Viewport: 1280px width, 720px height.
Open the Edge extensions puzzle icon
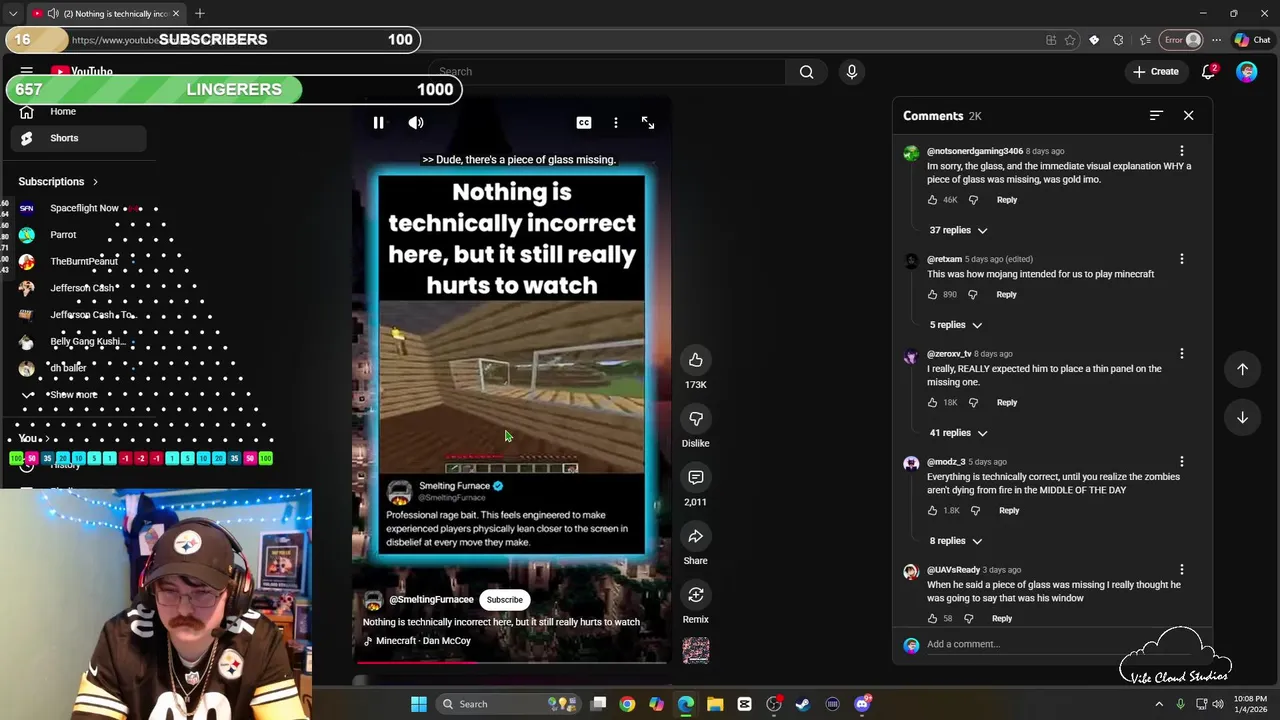click(x=1118, y=40)
